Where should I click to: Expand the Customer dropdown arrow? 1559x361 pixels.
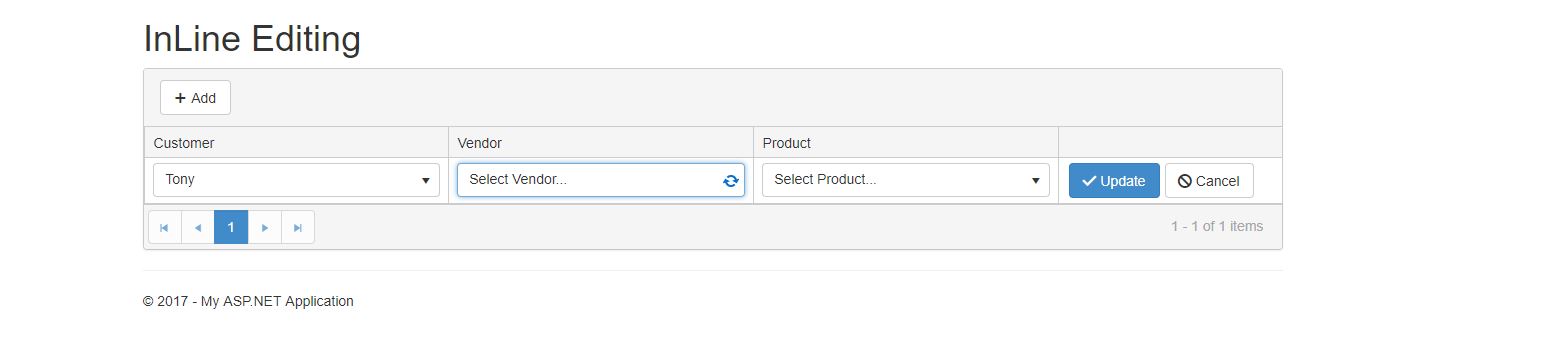pos(426,181)
